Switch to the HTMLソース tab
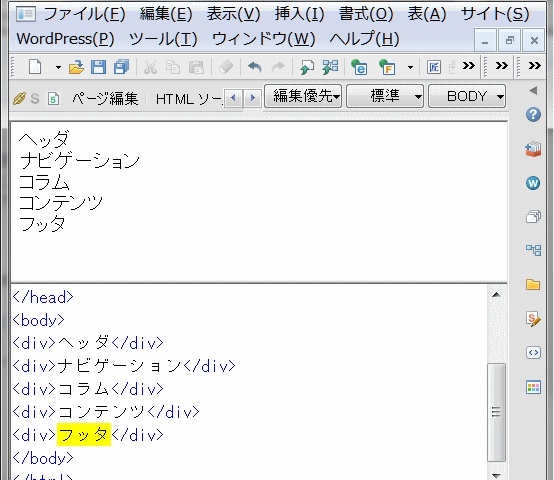The width and height of the screenshot is (554, 480). click(189, 99)
